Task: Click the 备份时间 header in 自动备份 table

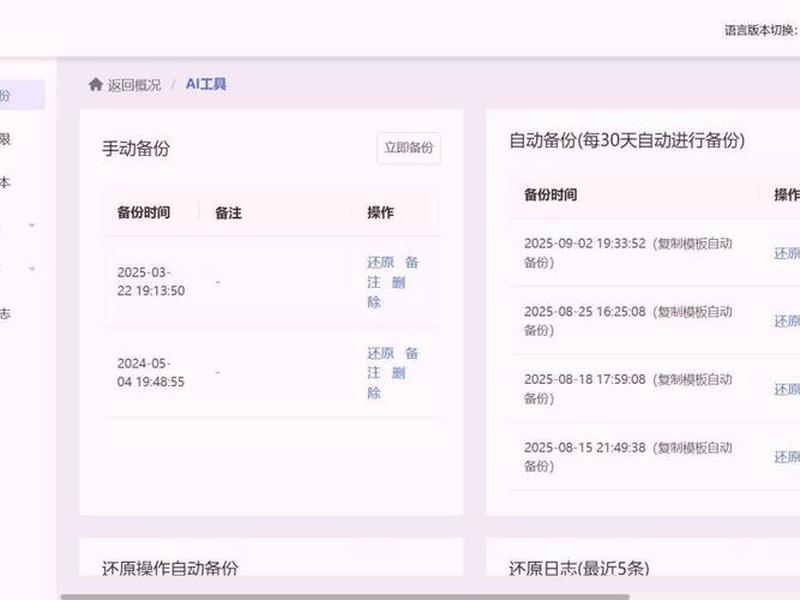Action: 551,194
